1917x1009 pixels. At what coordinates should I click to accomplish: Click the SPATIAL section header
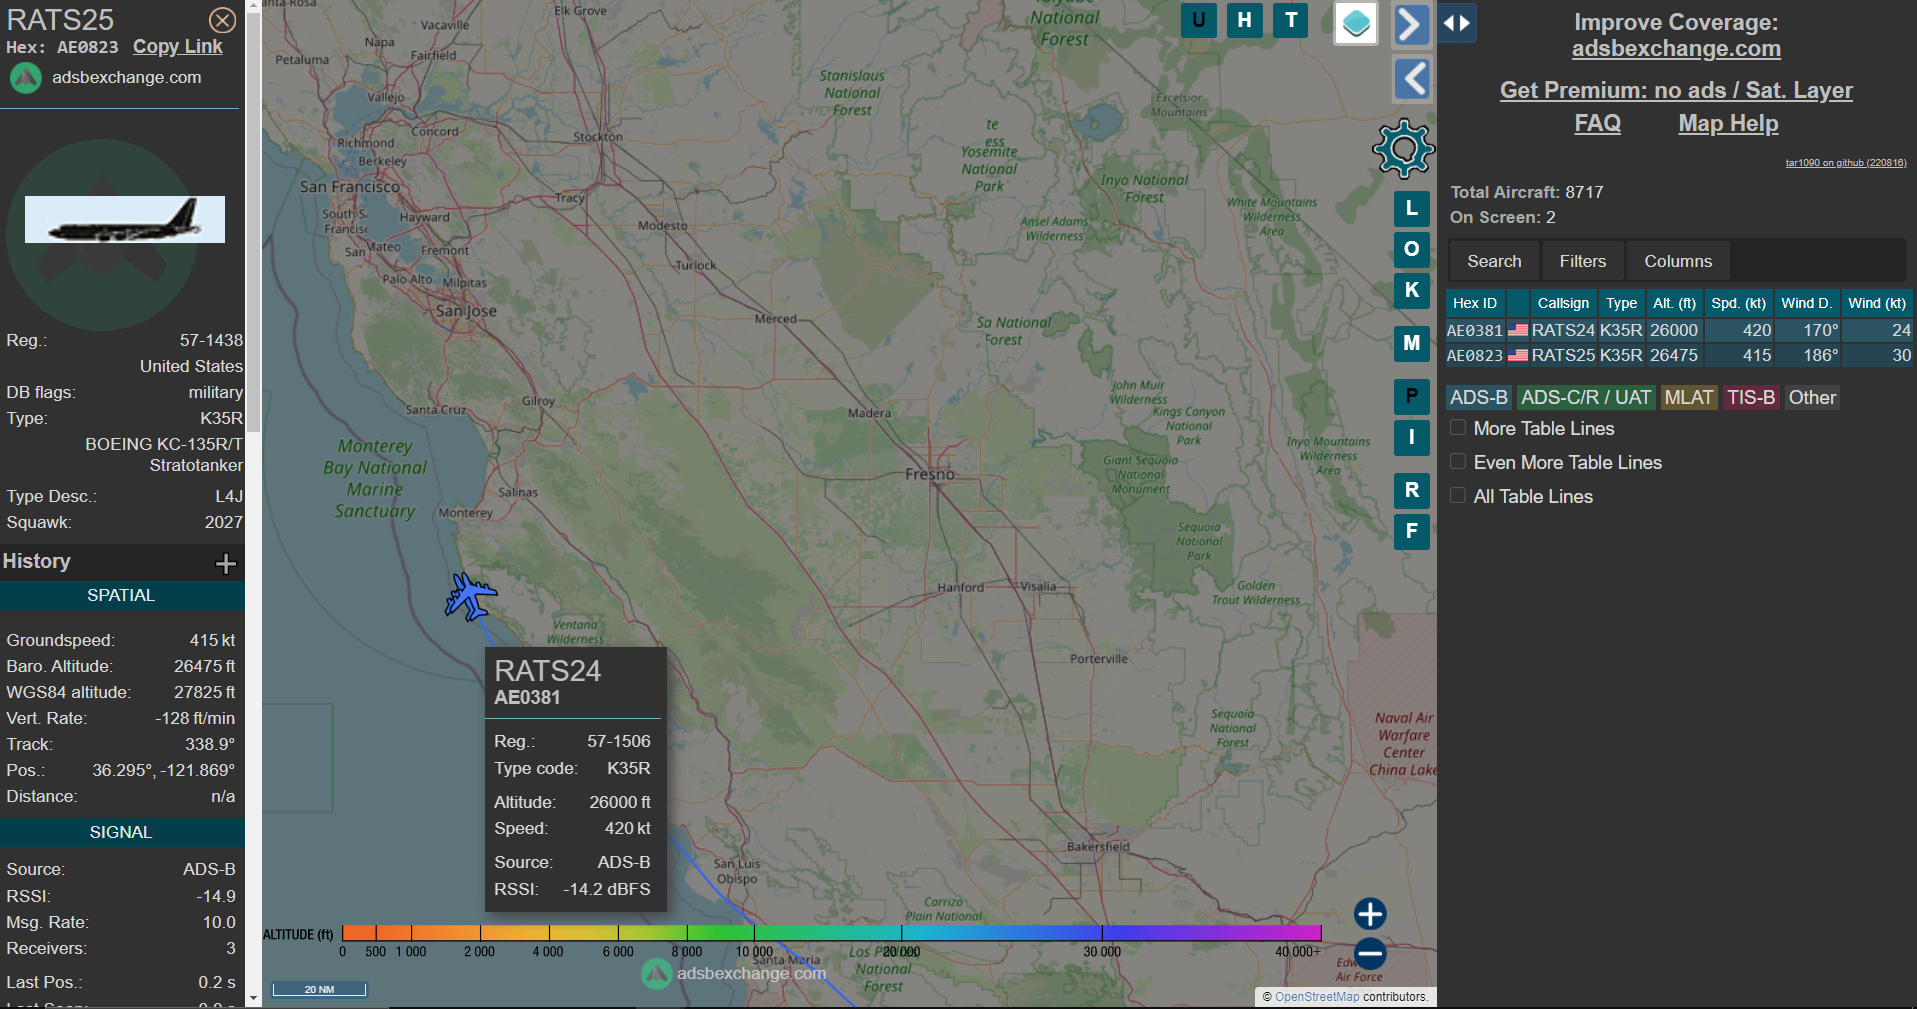121,595
